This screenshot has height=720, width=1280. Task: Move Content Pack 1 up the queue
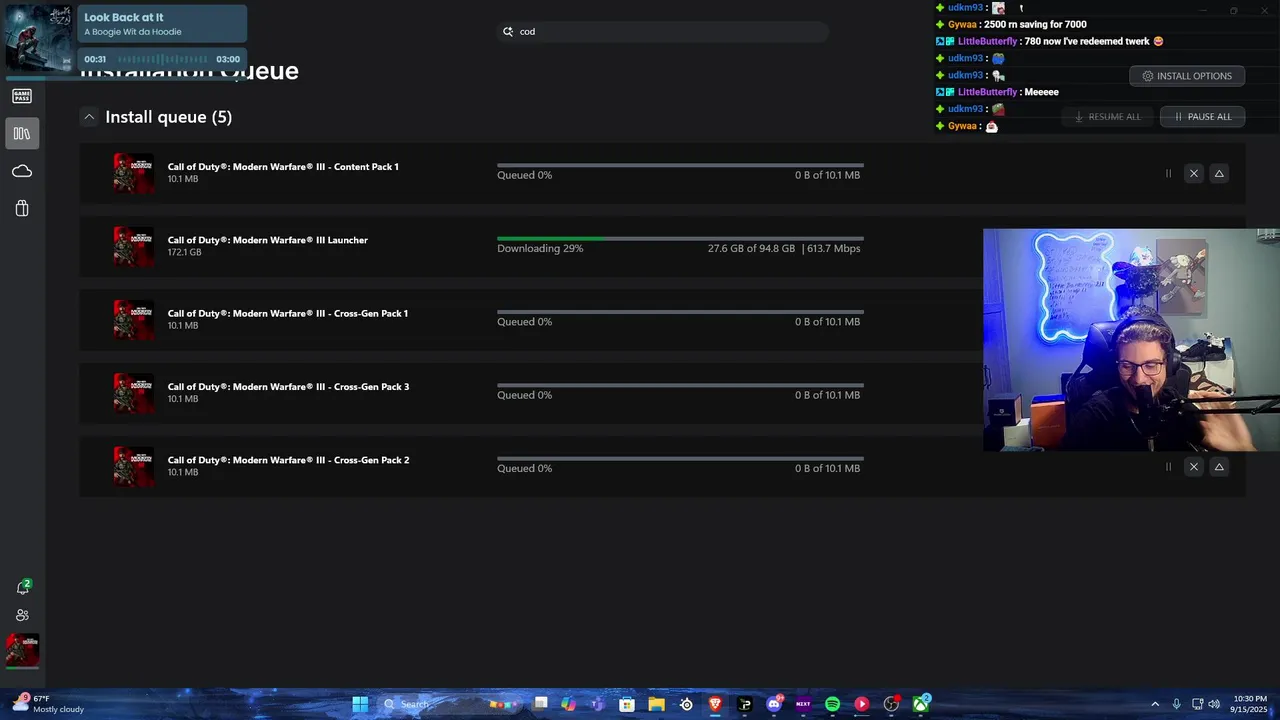click(x=1219, y=174)
